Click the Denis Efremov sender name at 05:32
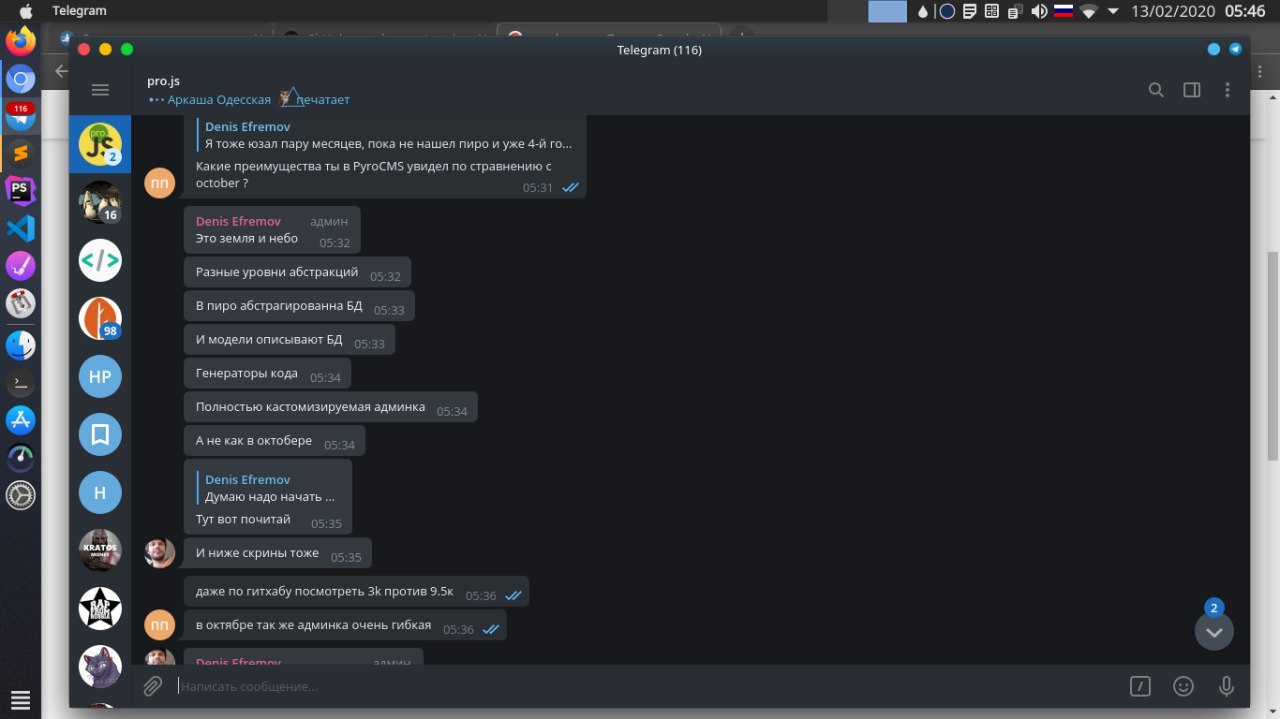The width and height of the screenshot is (1280, 719). tap(238, 221)
